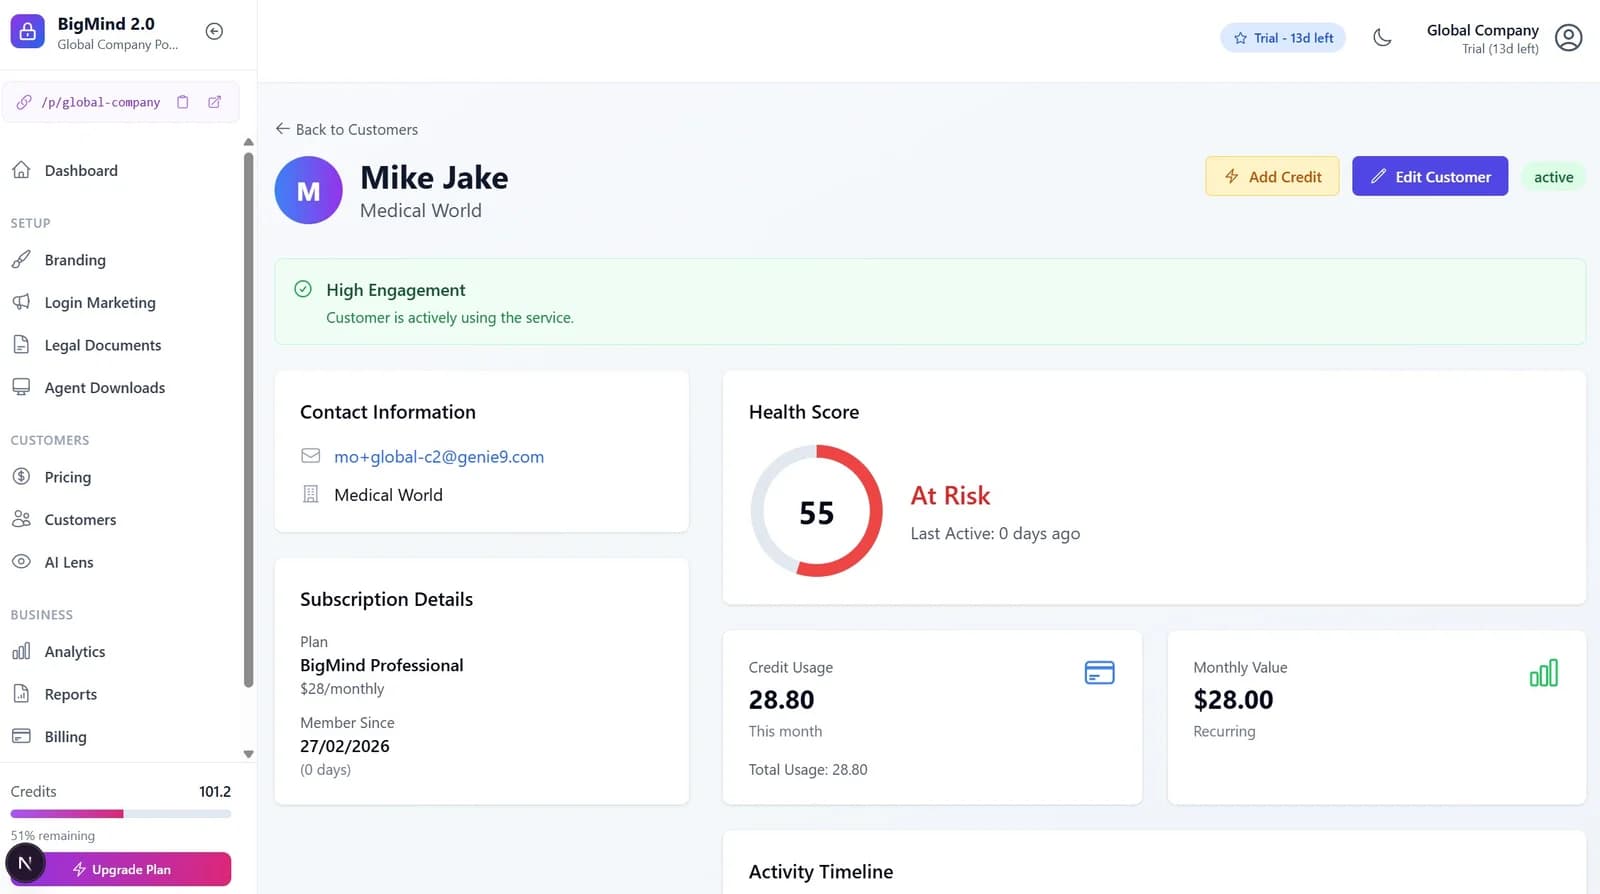This screenshot has height=894, width=1600.
Task: Click the Credit Usage card icon
Action: coord(1100,673)
